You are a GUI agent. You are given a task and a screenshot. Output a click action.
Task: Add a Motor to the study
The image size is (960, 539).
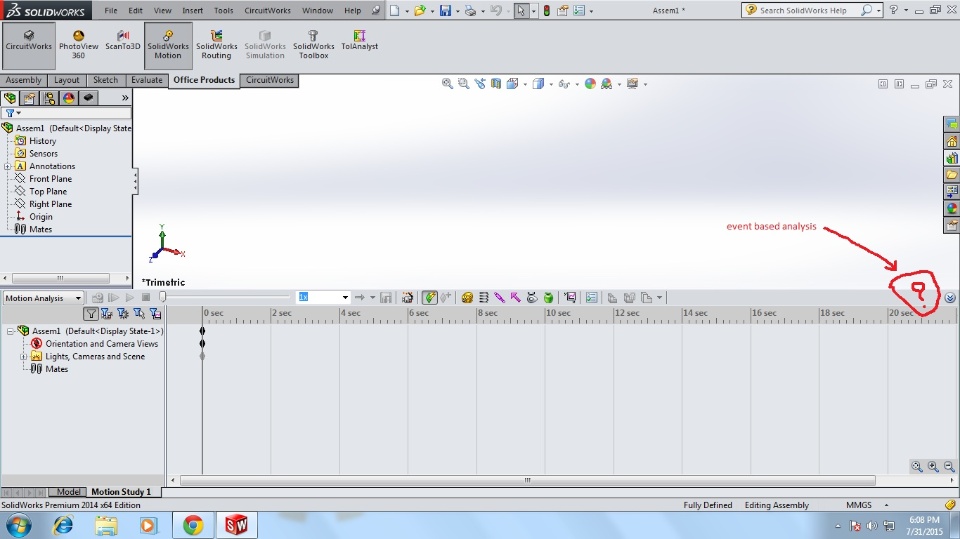tap(467, 298)
